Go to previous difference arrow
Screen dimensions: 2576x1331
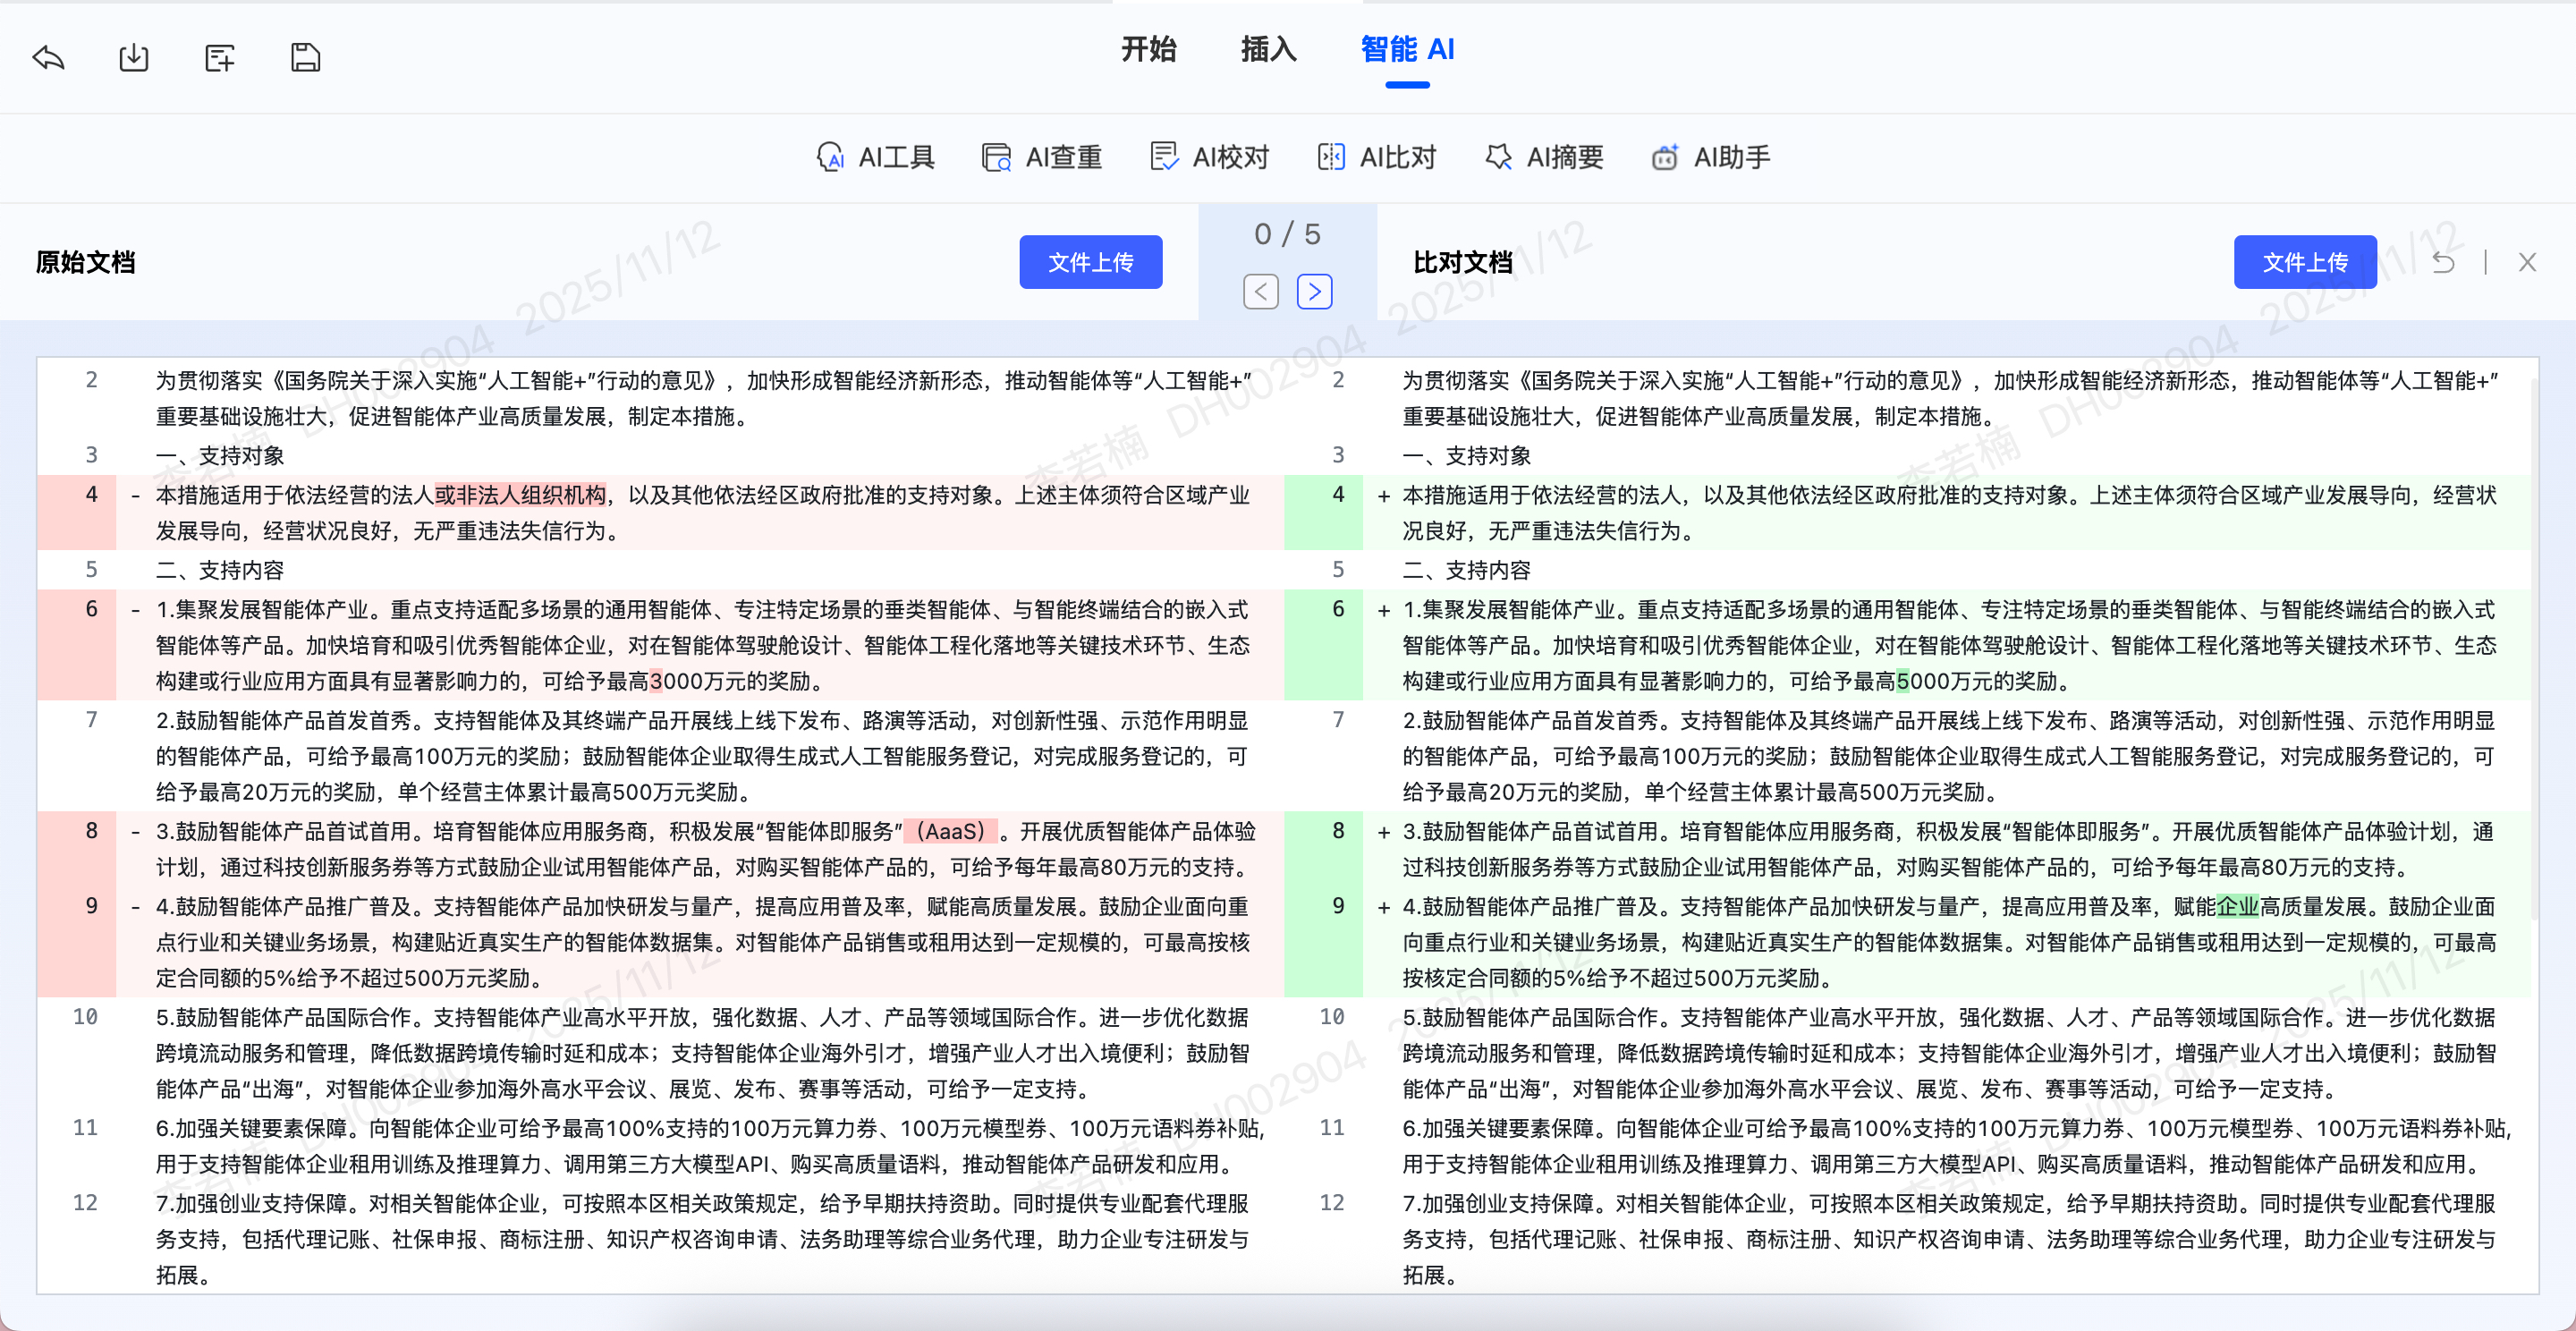click(x=1260, y=292)
